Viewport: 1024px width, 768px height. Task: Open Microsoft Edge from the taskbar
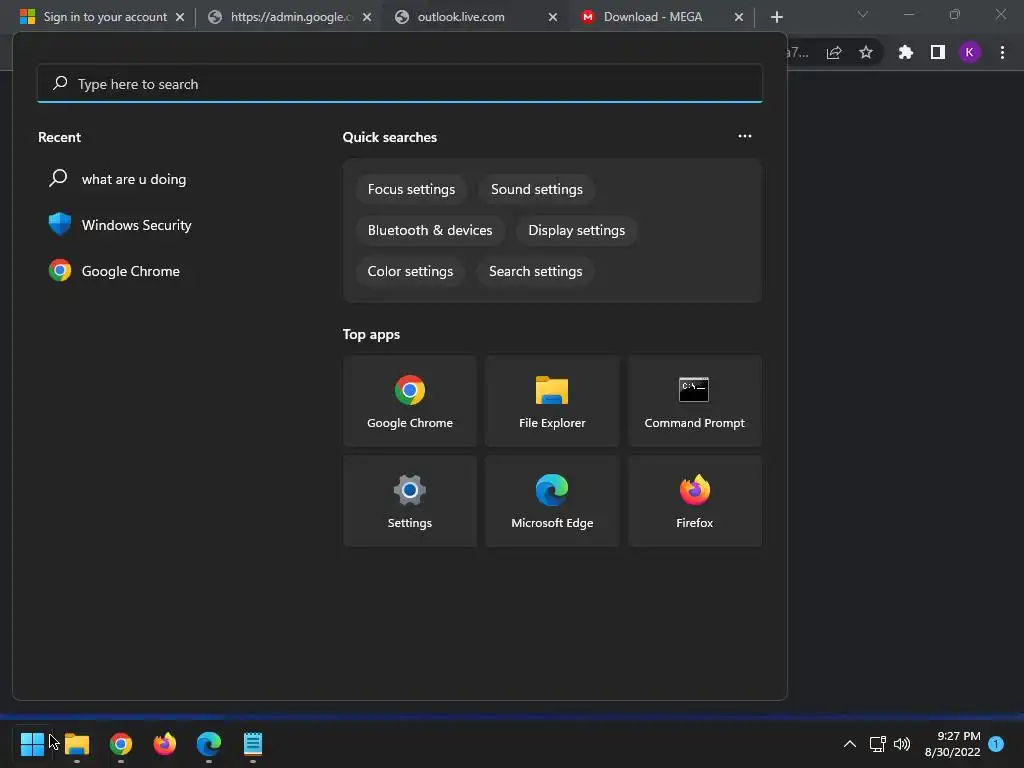tap(209, 743)
